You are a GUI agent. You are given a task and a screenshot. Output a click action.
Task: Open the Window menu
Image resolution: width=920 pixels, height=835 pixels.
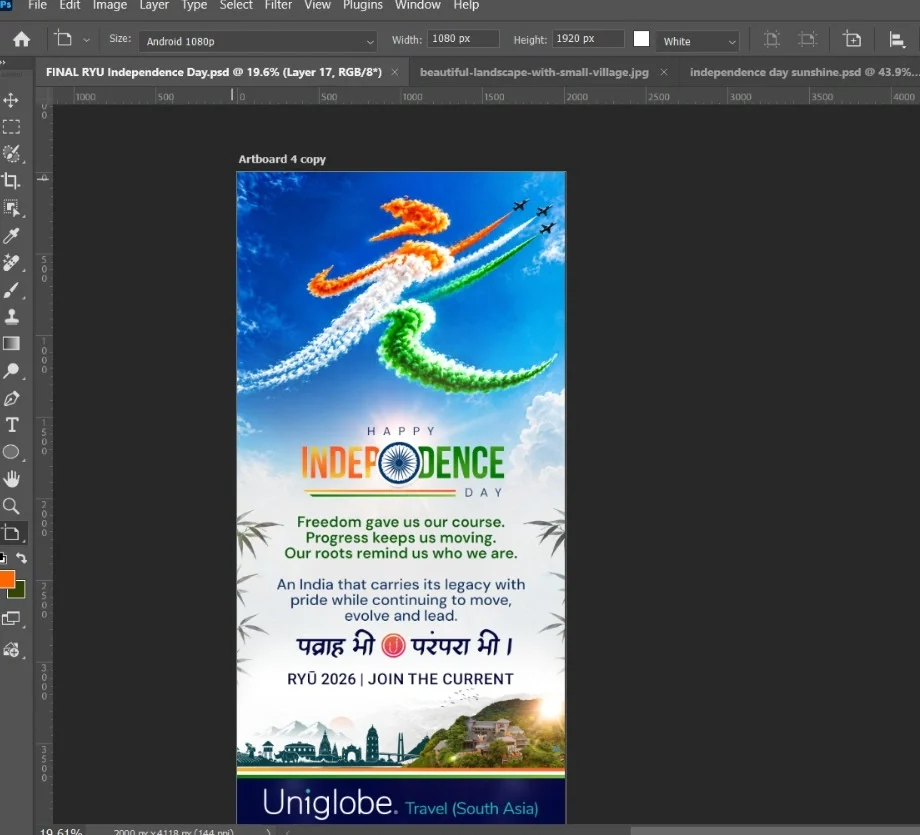tap(418, 5)
